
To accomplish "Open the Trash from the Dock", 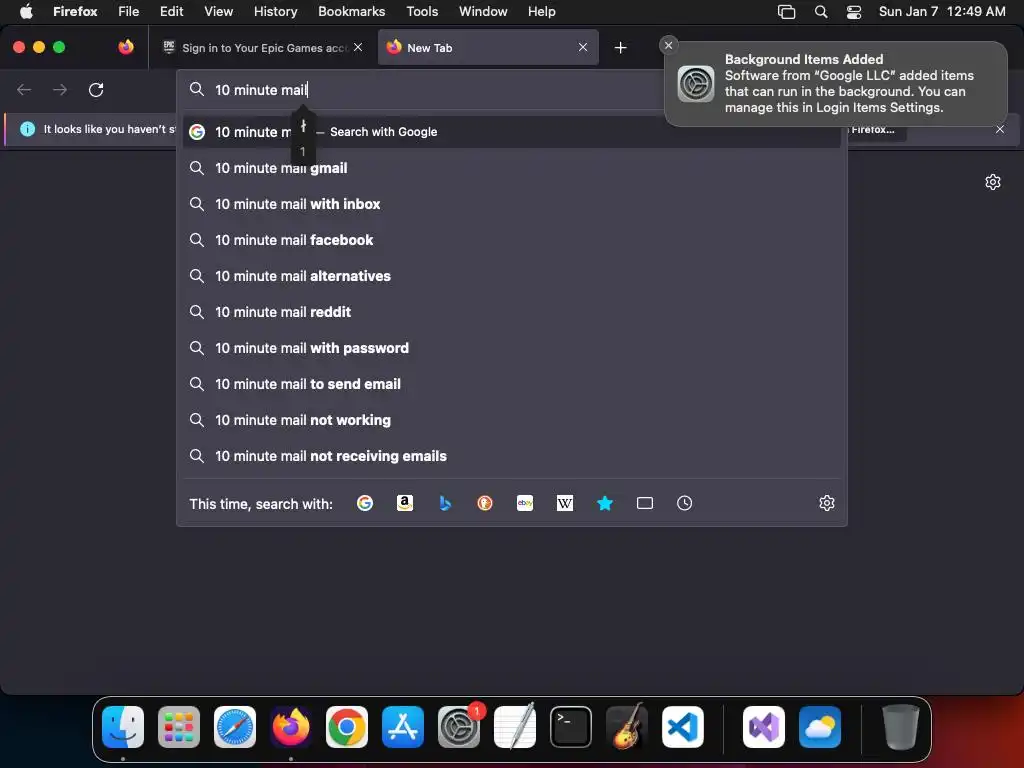I will tap(901, 727).
